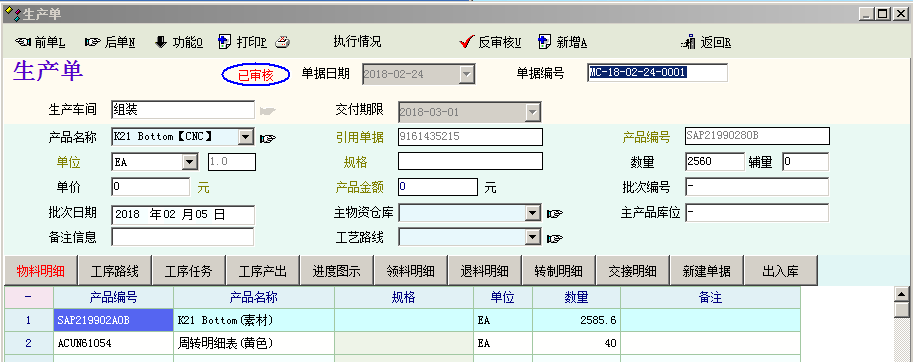Open the 领料明细 tab
Image resolution: width=913 pixels, height=362 pixels.
(x=411, y=271)
